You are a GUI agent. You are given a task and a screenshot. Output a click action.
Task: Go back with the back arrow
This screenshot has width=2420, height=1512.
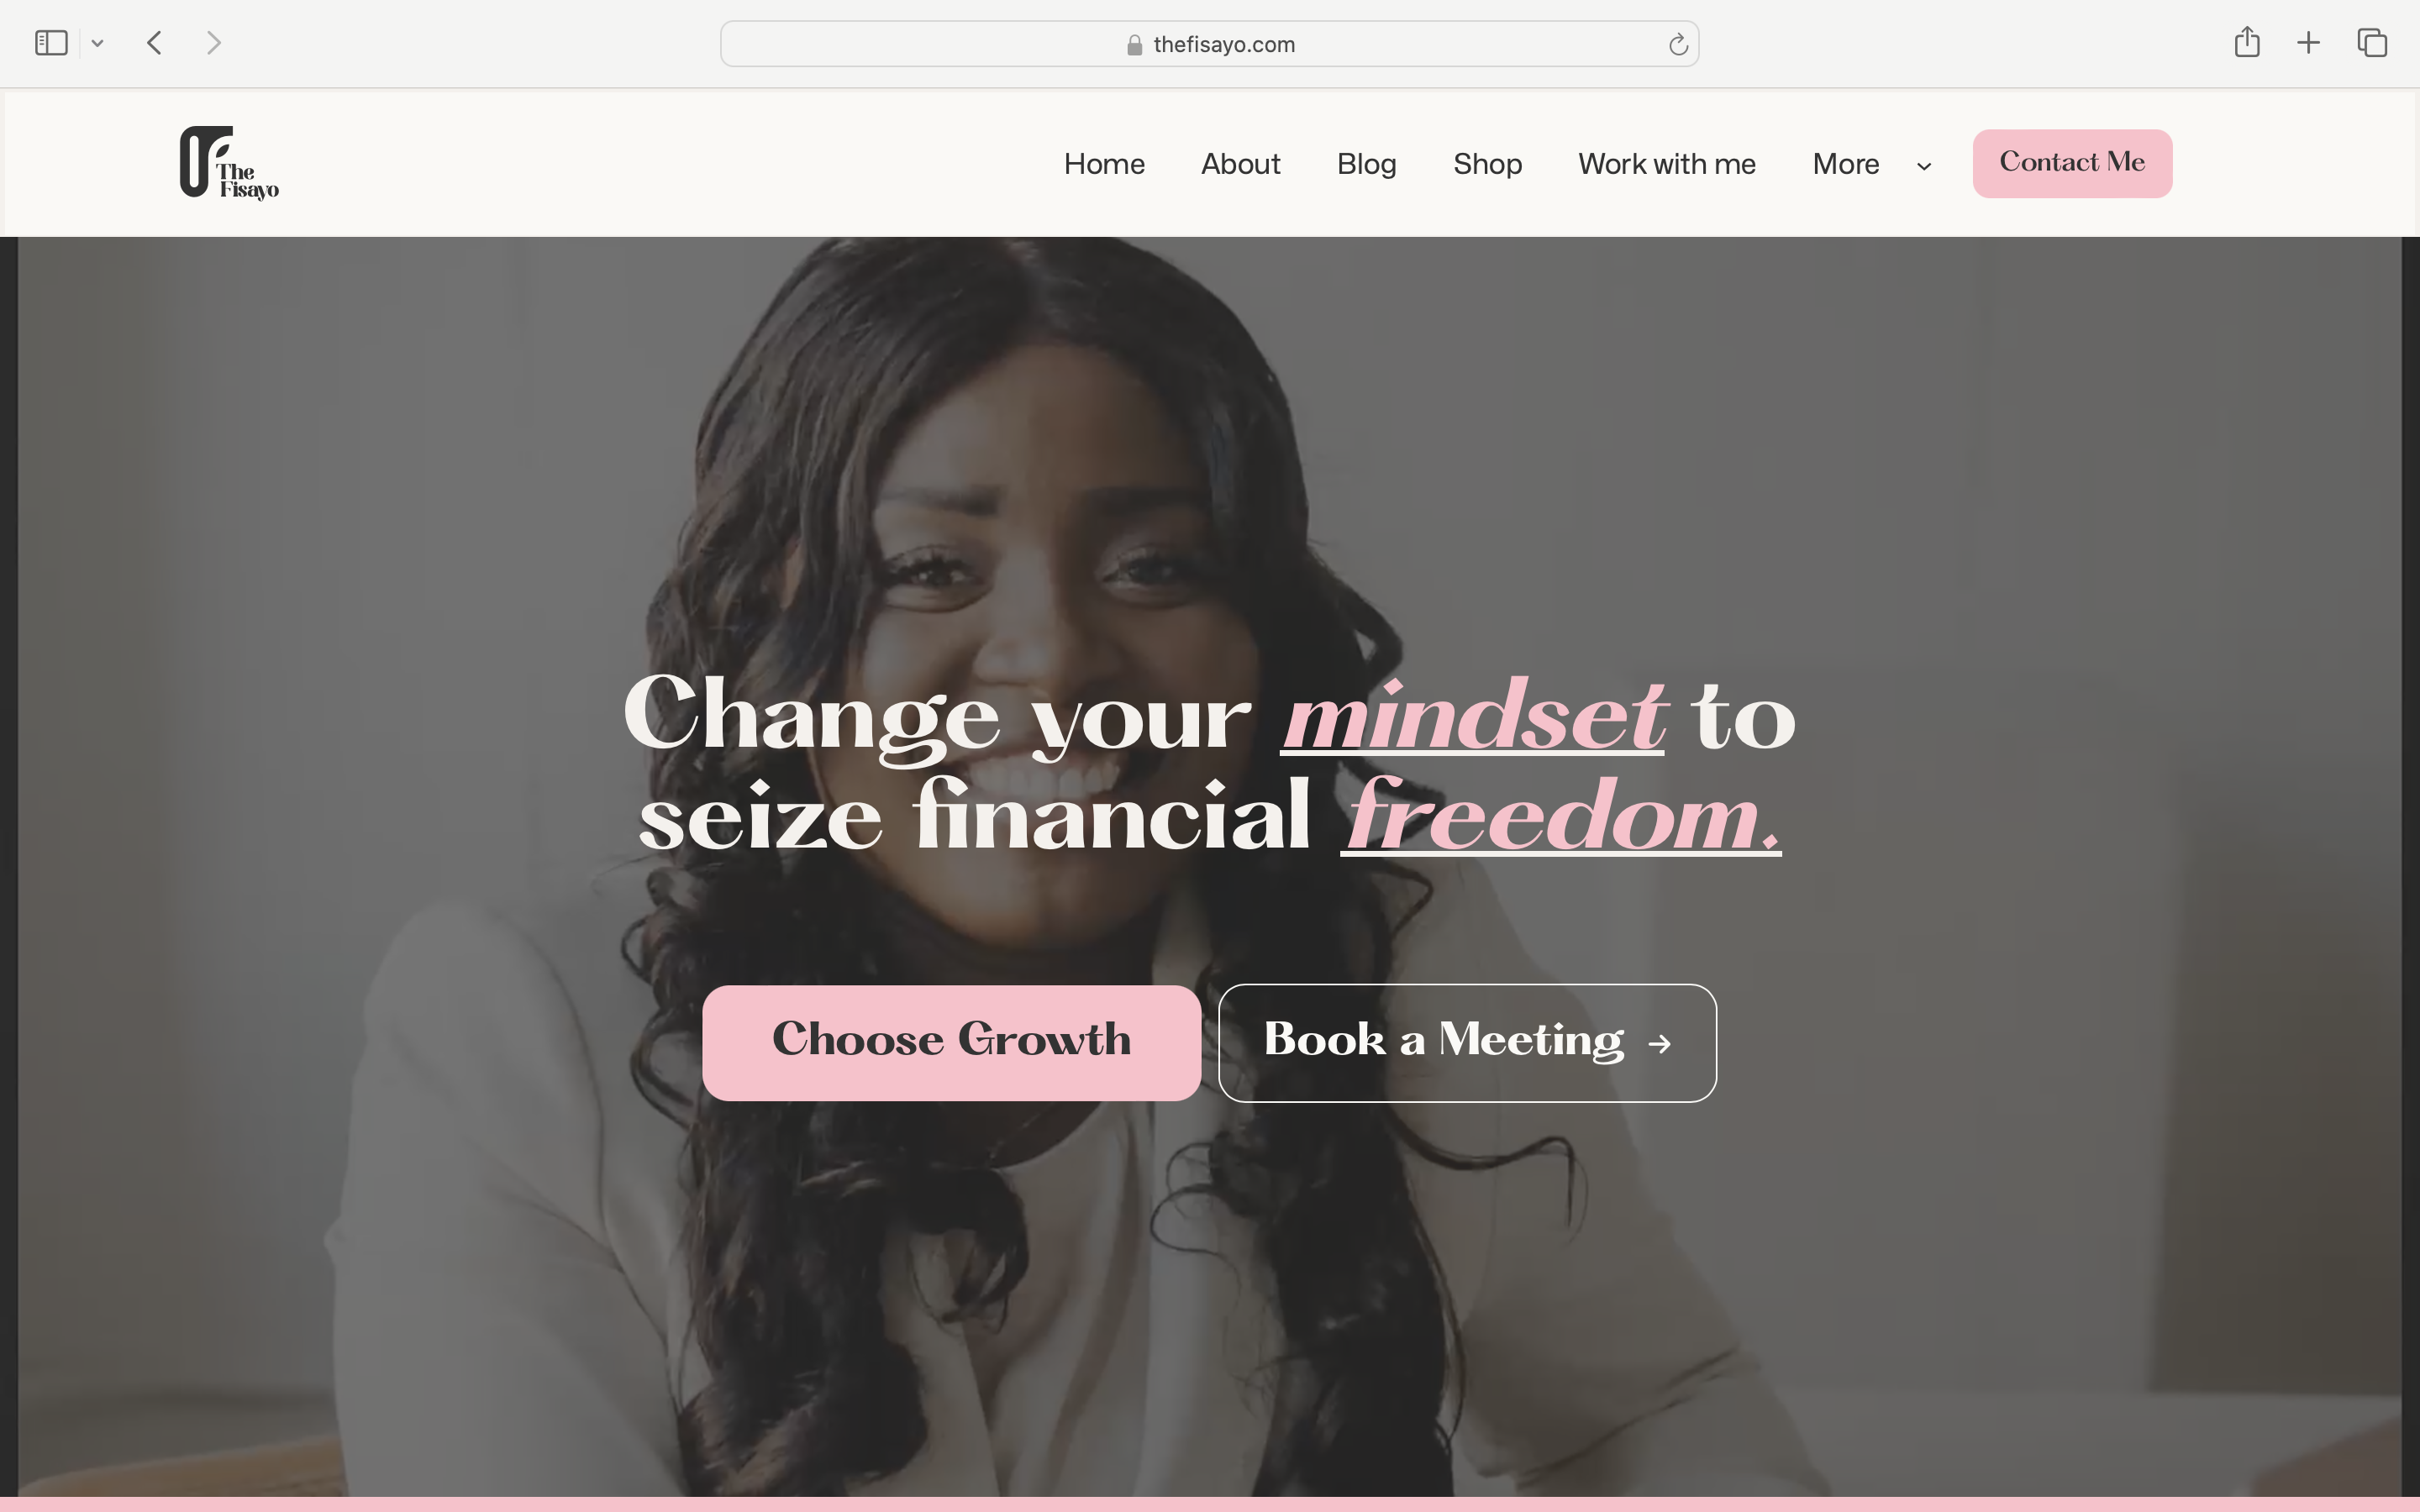click(154, 43)
